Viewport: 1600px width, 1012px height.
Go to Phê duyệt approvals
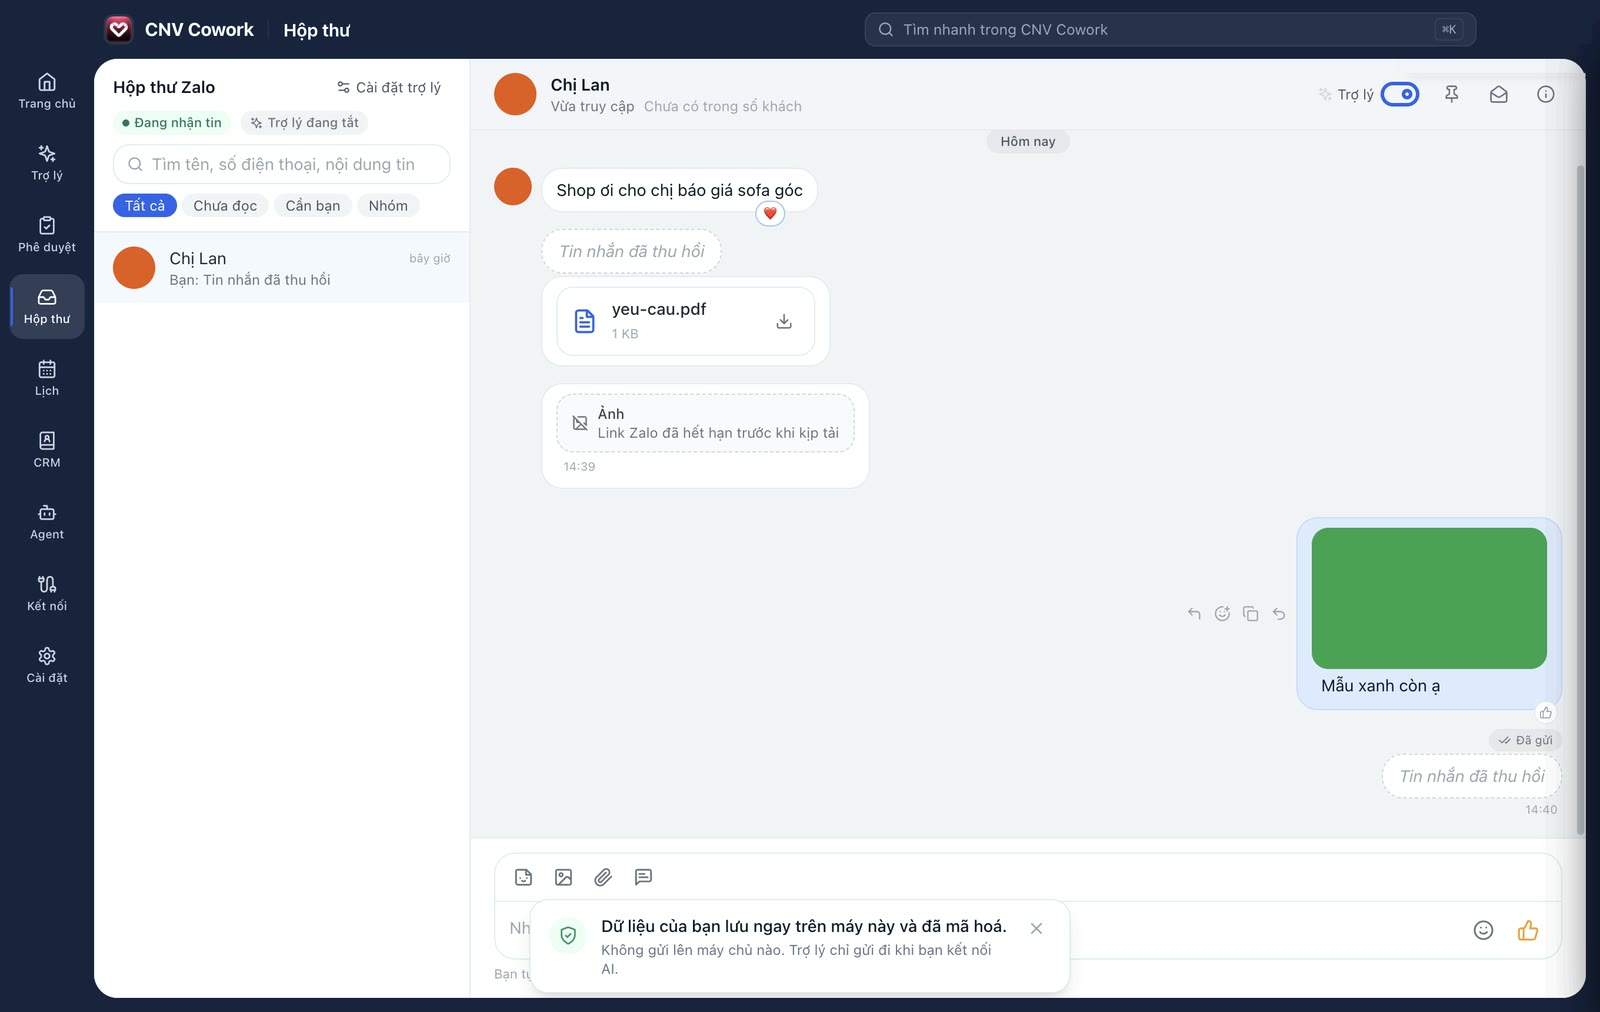(x=47, y=235)
